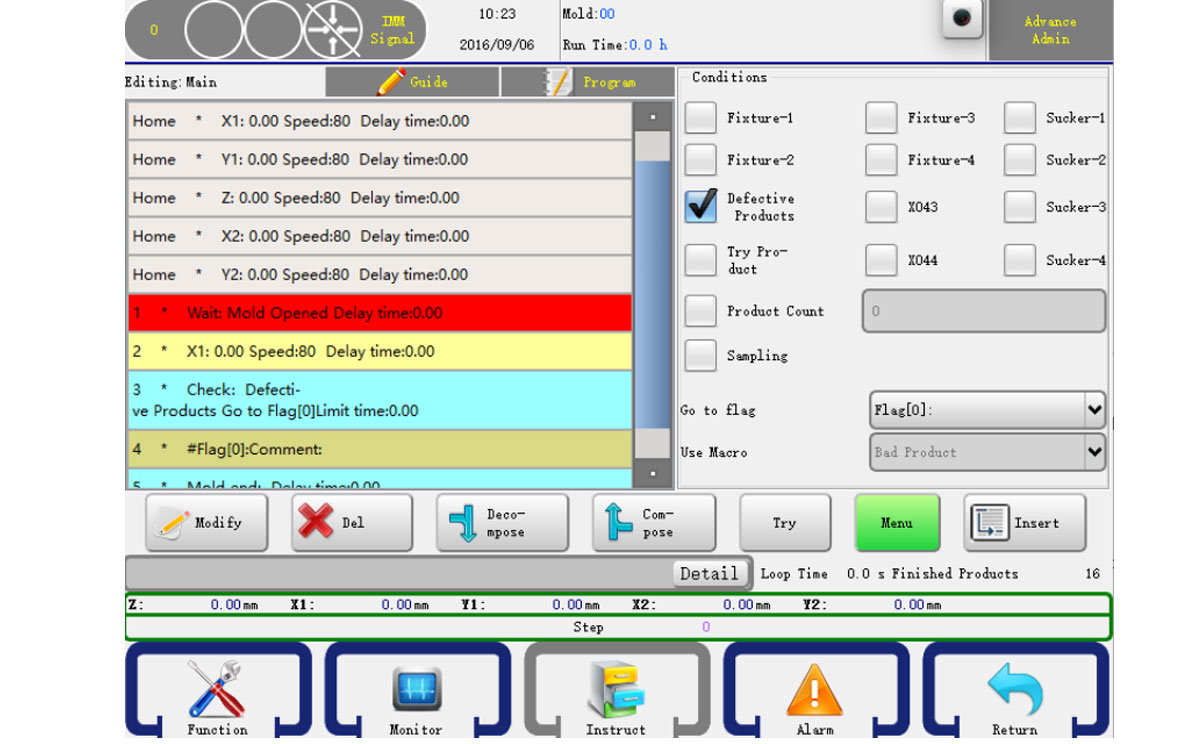
Task: Open the Function wrench and screwdriver icon
Action: (216, 689)
